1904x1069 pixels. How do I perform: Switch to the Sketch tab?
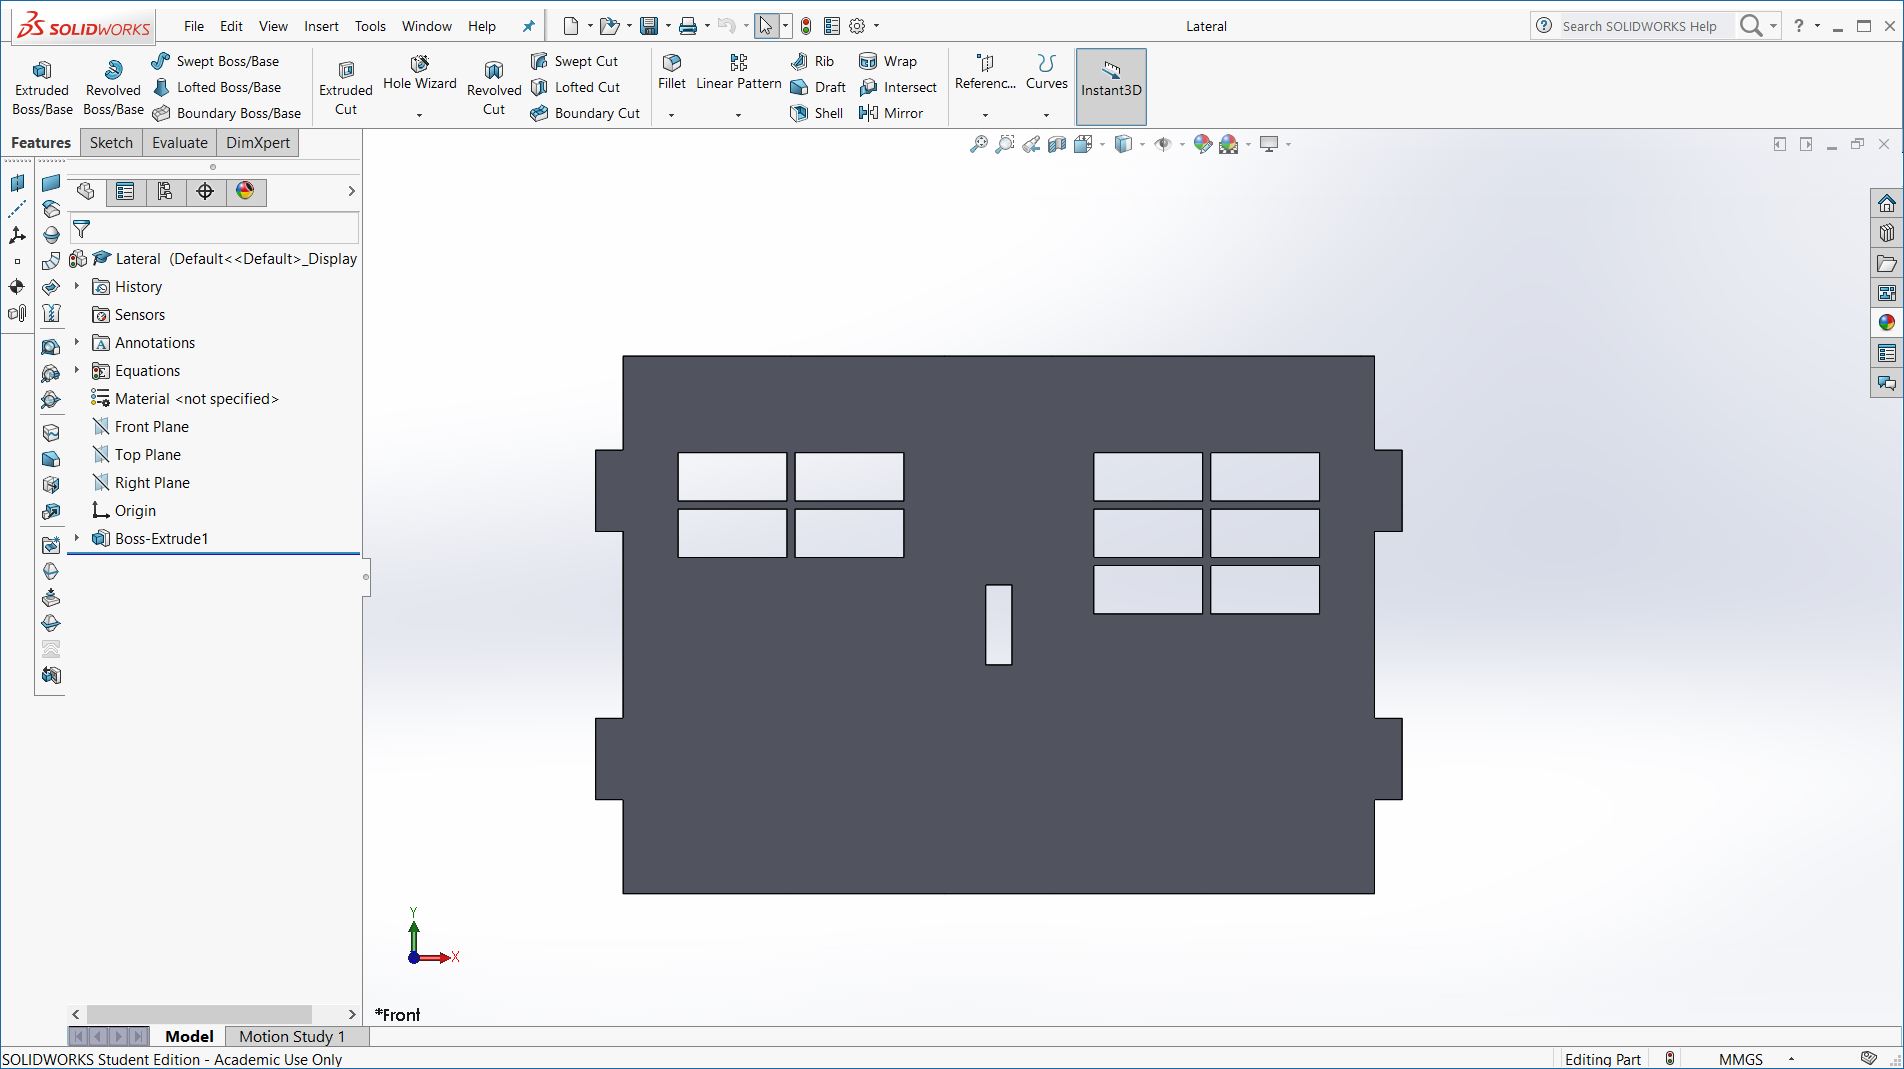coord(111,143)
